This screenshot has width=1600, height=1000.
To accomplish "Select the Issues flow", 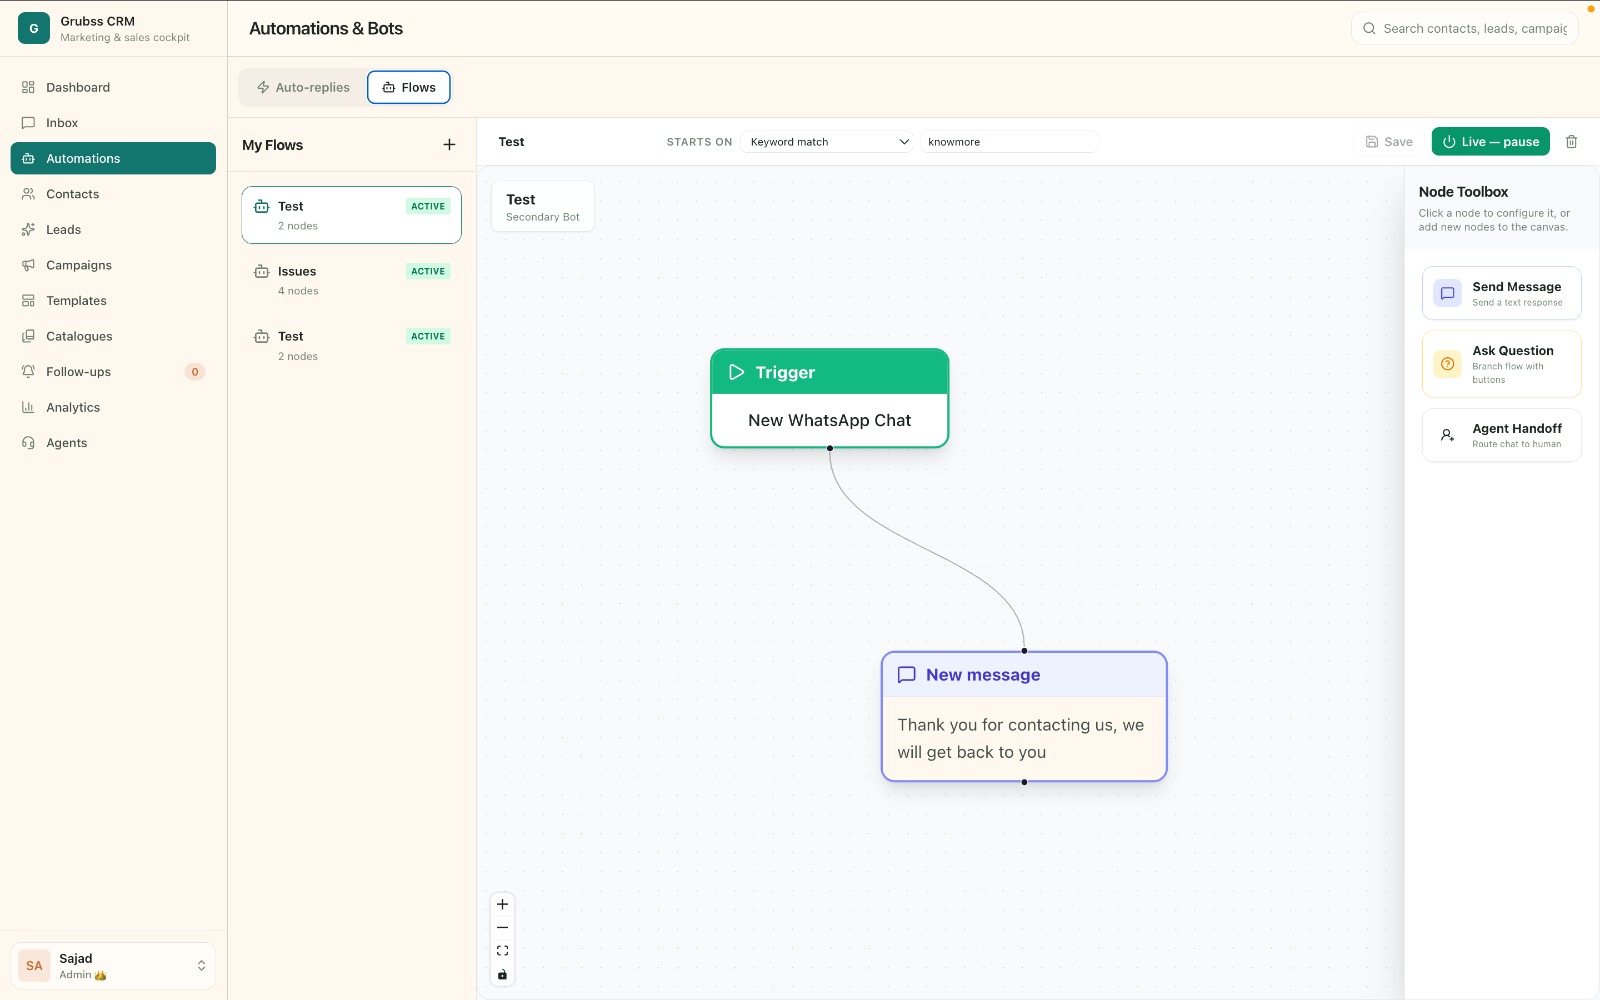I will 351,280.
